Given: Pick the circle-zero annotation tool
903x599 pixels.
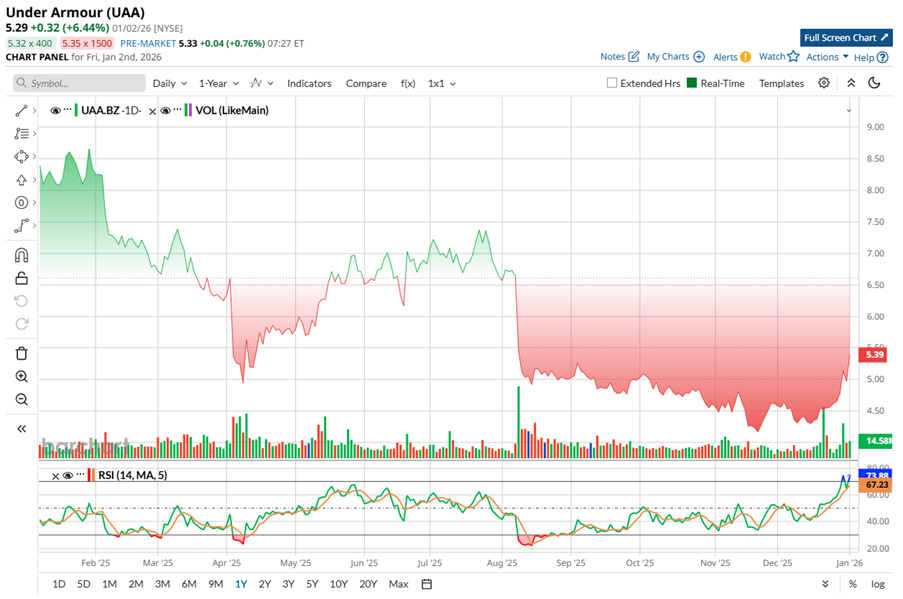Looking at the screenshot, I should click(21, 203).
